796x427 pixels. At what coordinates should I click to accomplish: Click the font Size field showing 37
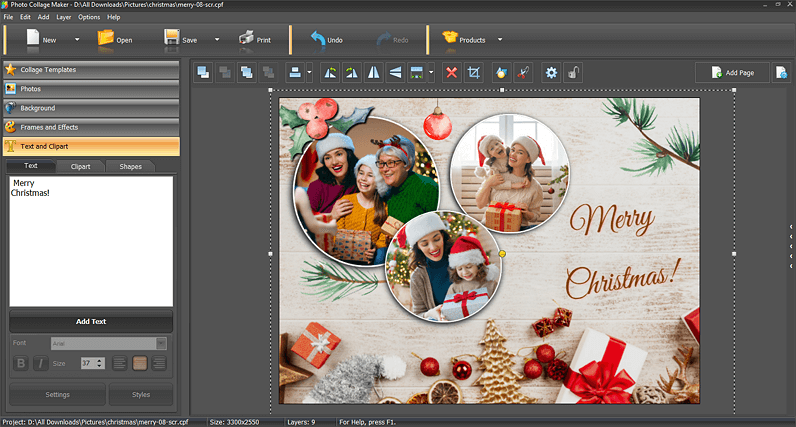(x=88, y=363)
